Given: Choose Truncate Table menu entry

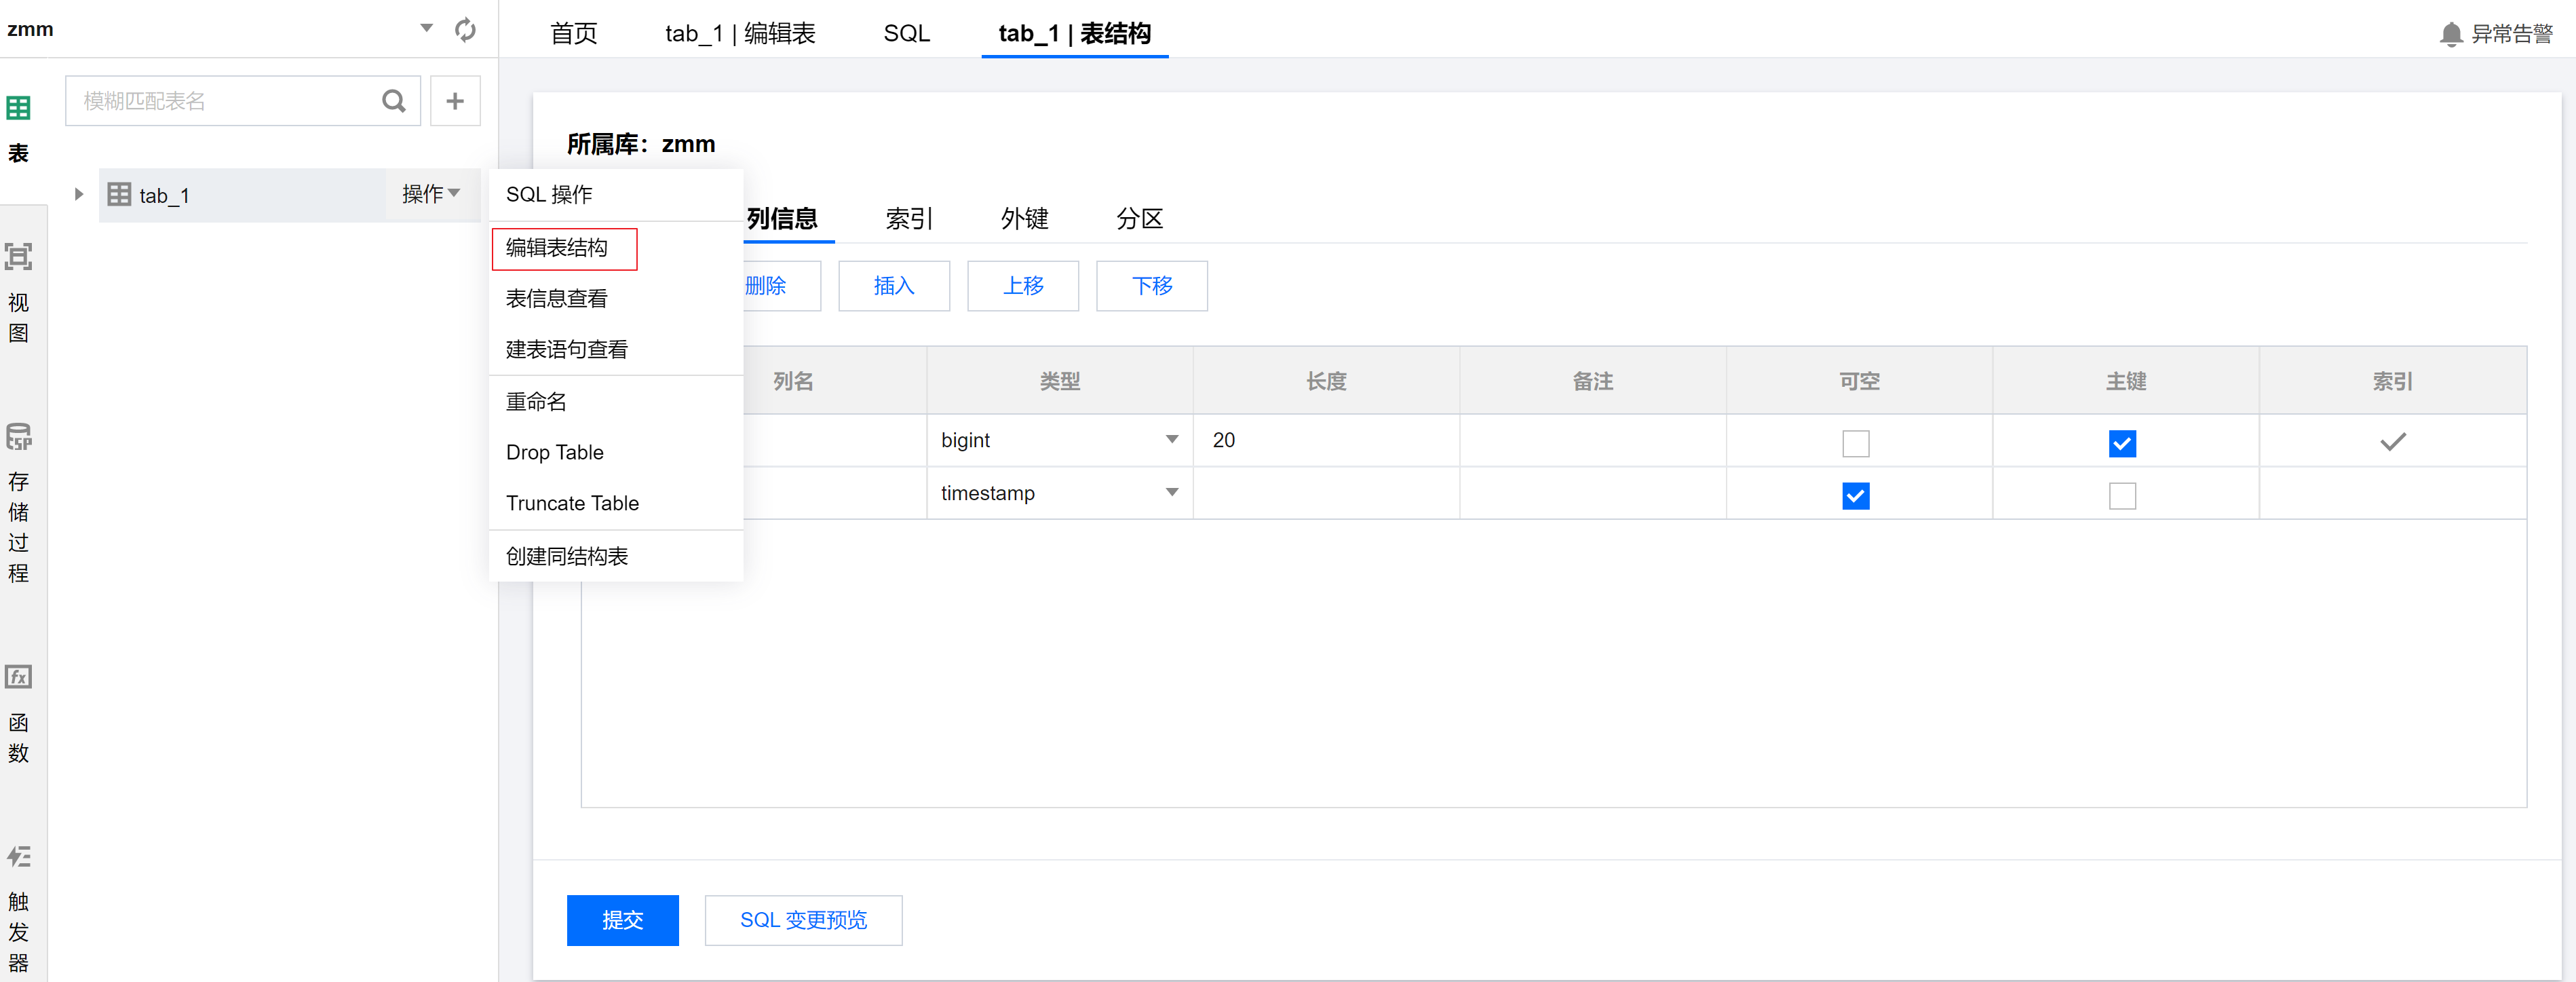Looking at the screenshot, I should click(x=572, y=503).
